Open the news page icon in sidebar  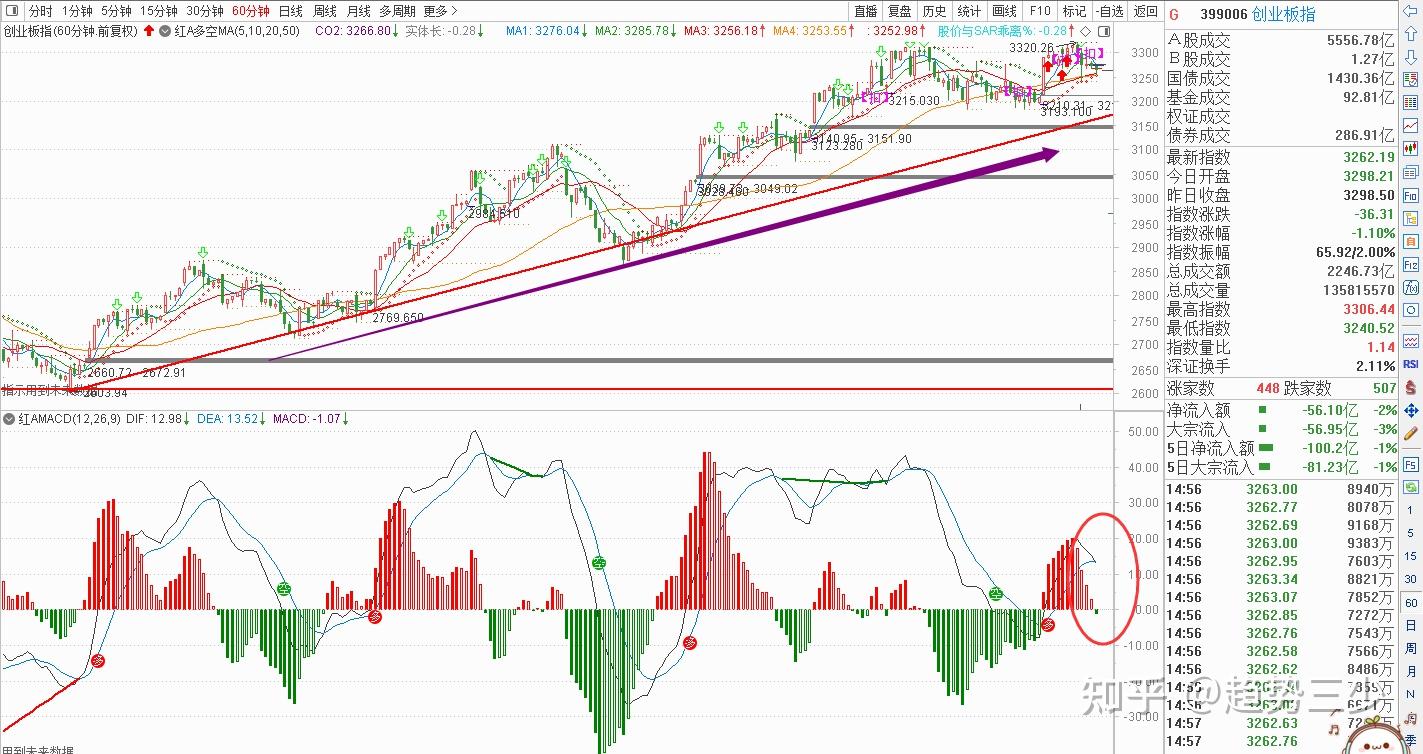[x=1412, y=173]
